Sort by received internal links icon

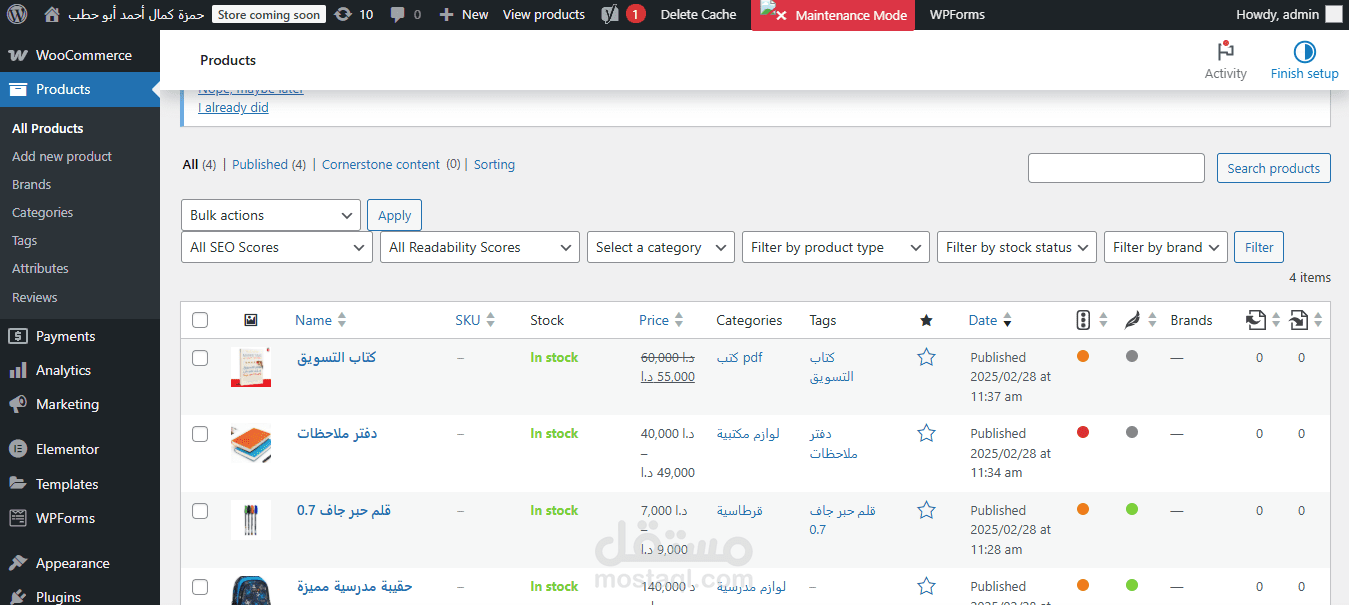coord(1298,320)
